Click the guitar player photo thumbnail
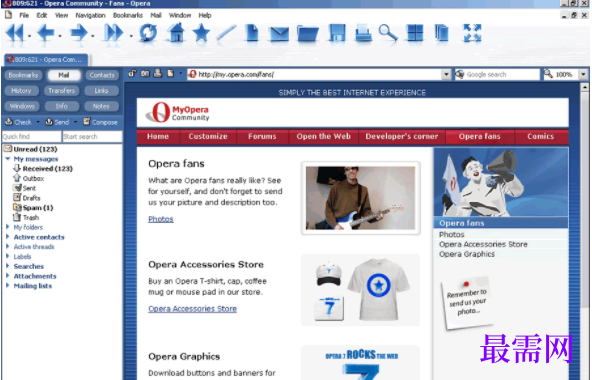This screenshot has width=592, height=380. [361, 198]
